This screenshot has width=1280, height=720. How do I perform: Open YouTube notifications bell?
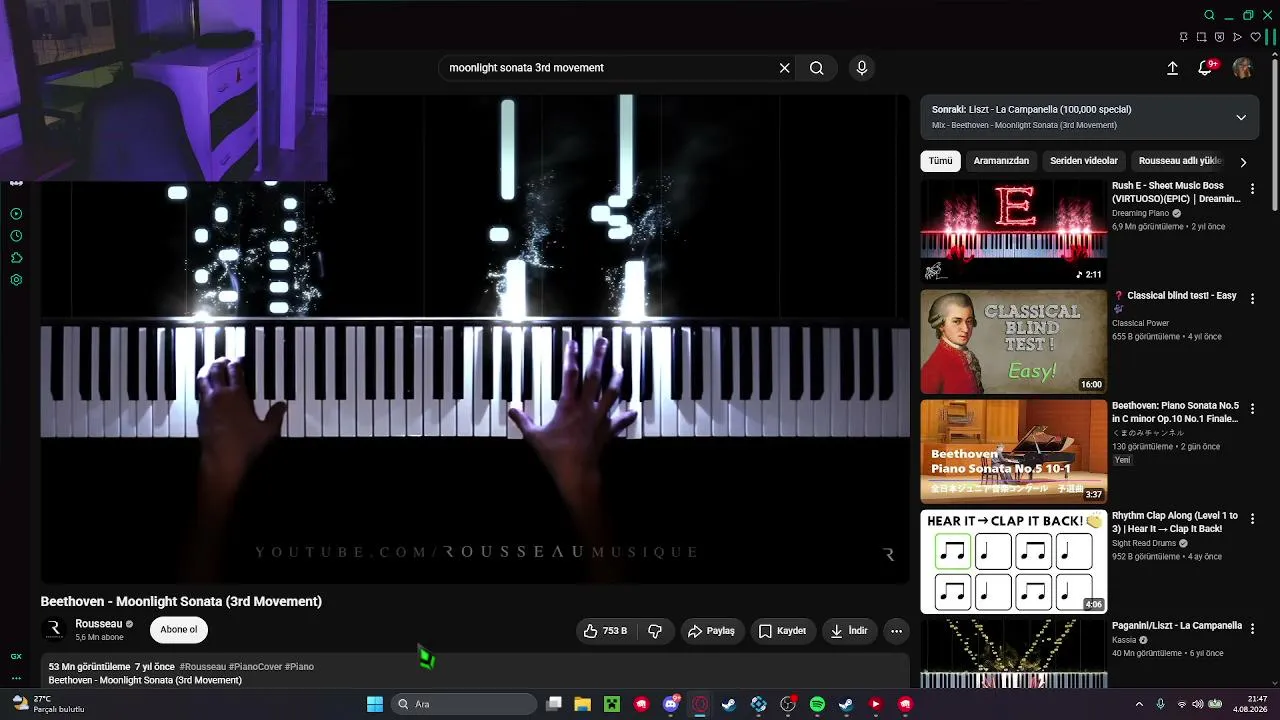(1206, 68)
